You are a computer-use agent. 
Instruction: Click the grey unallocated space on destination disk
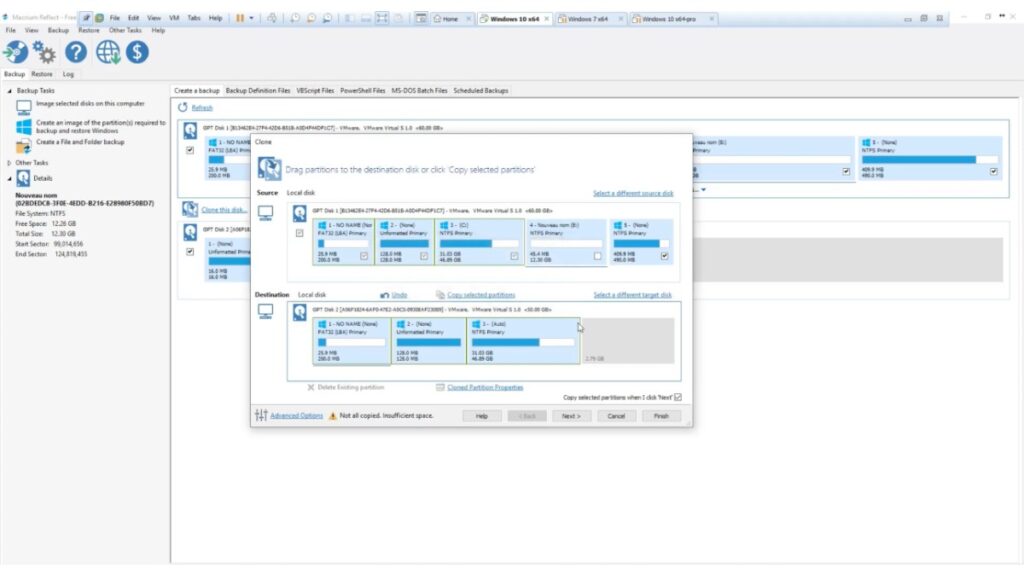pyautogui.click(x=628, y=340)
